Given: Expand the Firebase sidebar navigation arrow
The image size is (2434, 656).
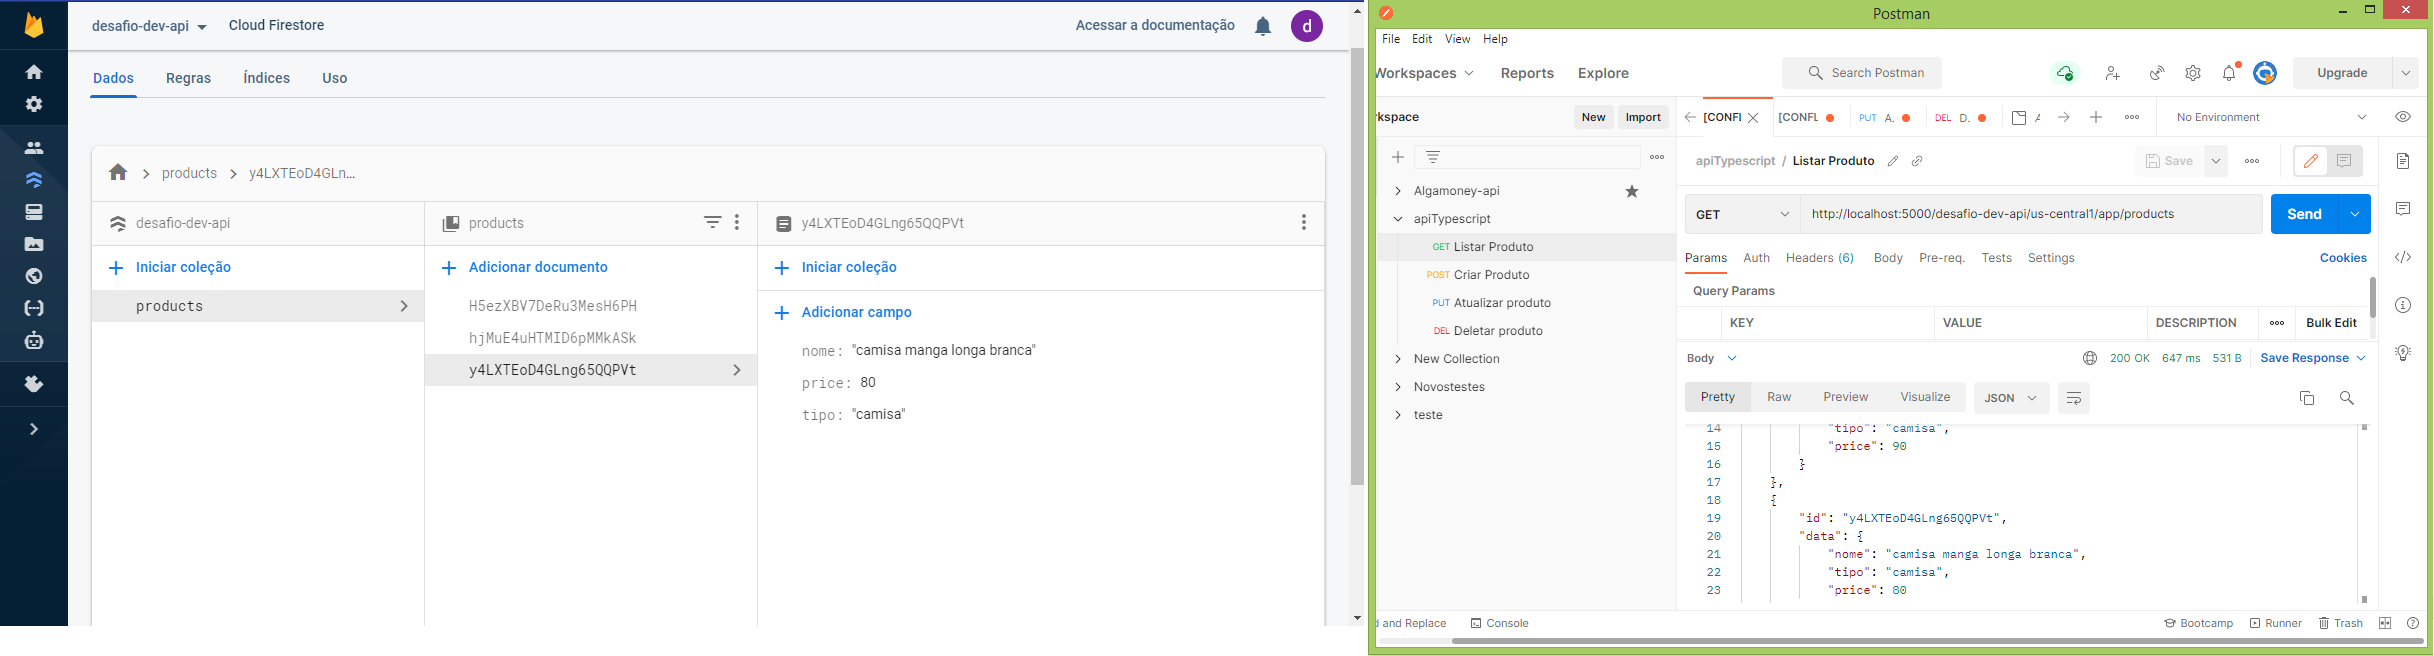Looking at the screenshot, I should (34, 429).
